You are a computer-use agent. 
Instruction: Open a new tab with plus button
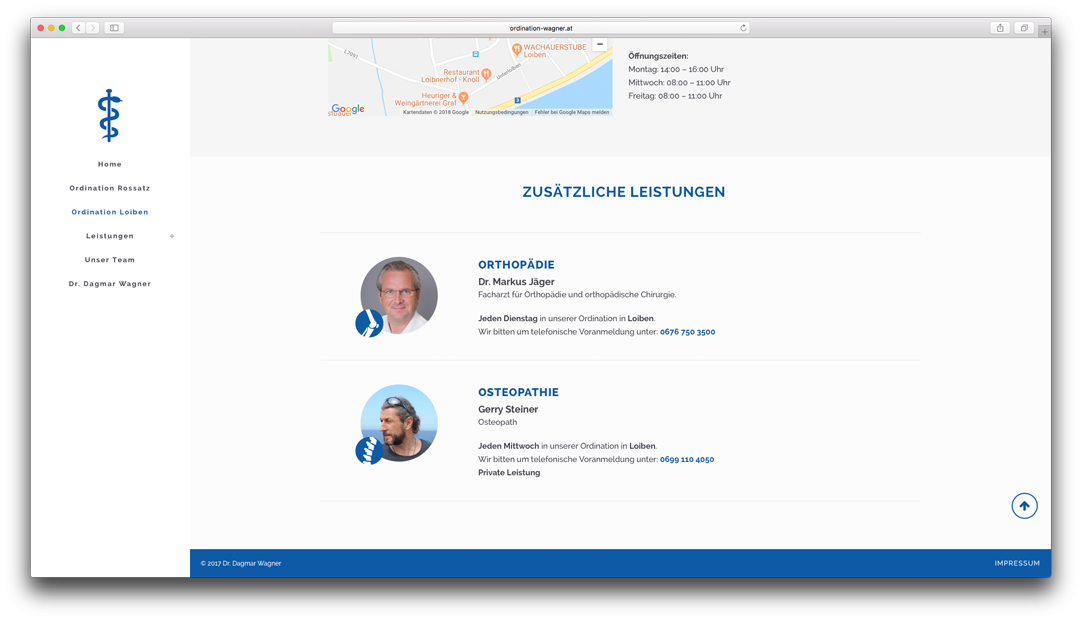(x=1044, y=32)
